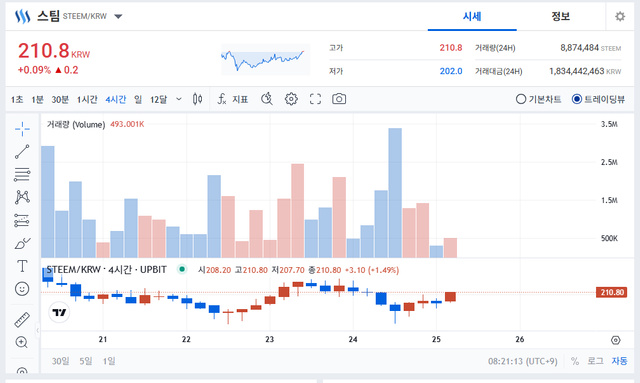The width and height of the screenshot is (640, 383).
Task: Set range to 30일
Action: pos(60,361)
